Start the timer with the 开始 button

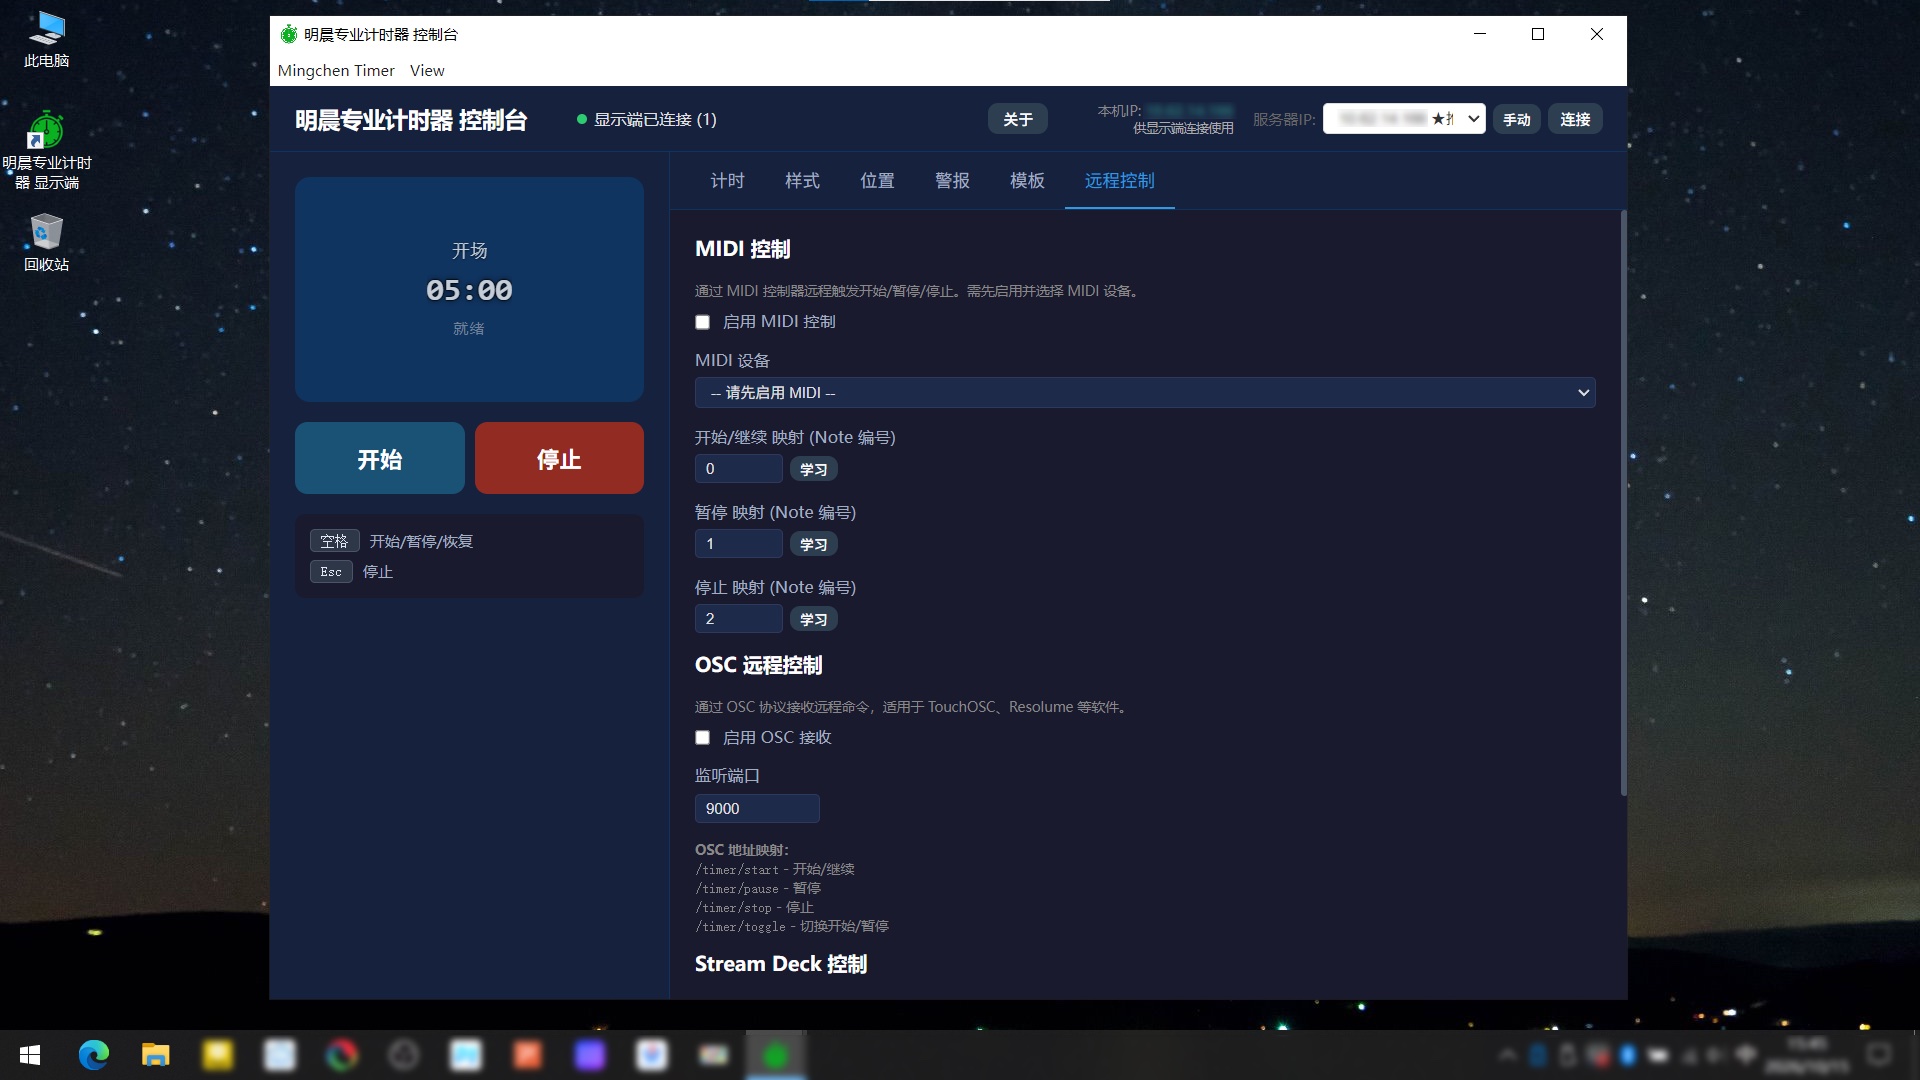point(380,458)
